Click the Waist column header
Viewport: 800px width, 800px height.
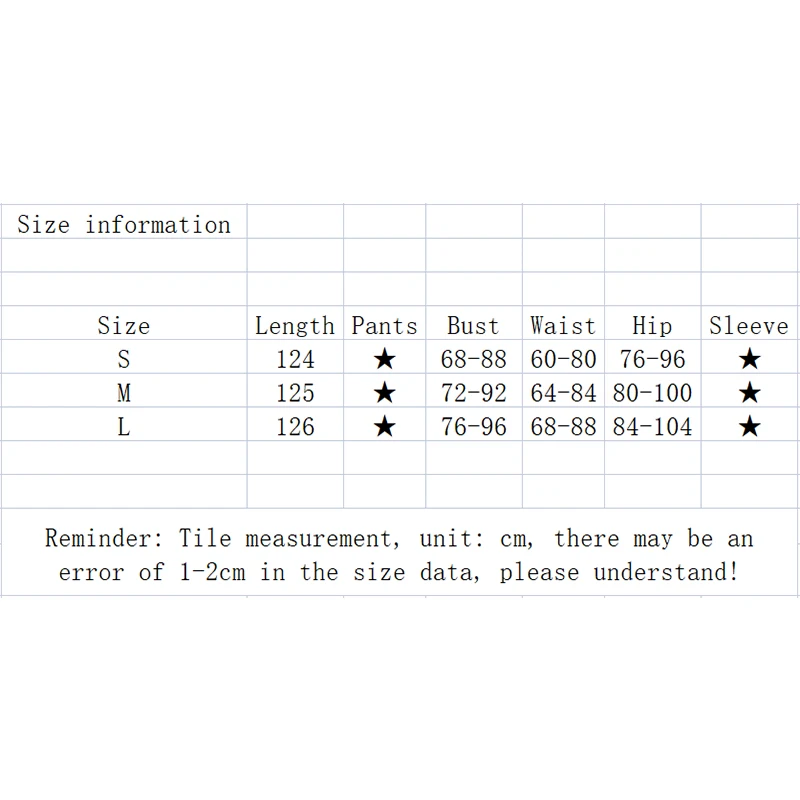point(563,326)
